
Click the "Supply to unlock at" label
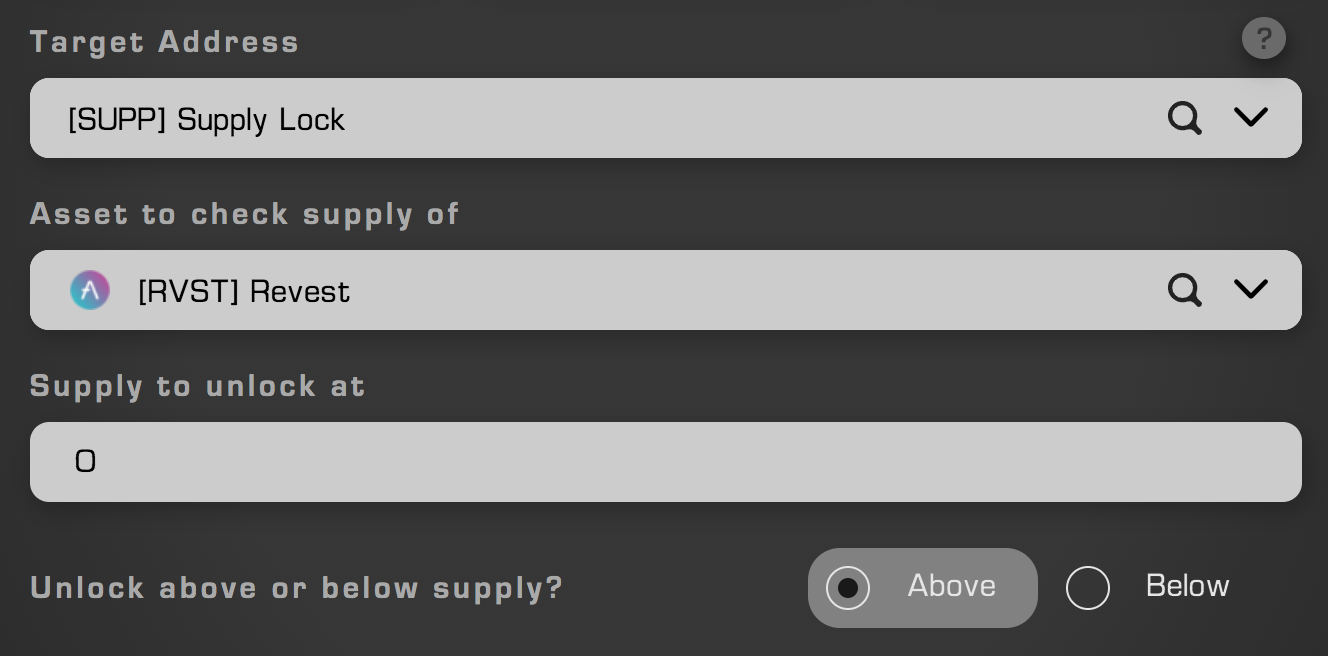point(198,386)
